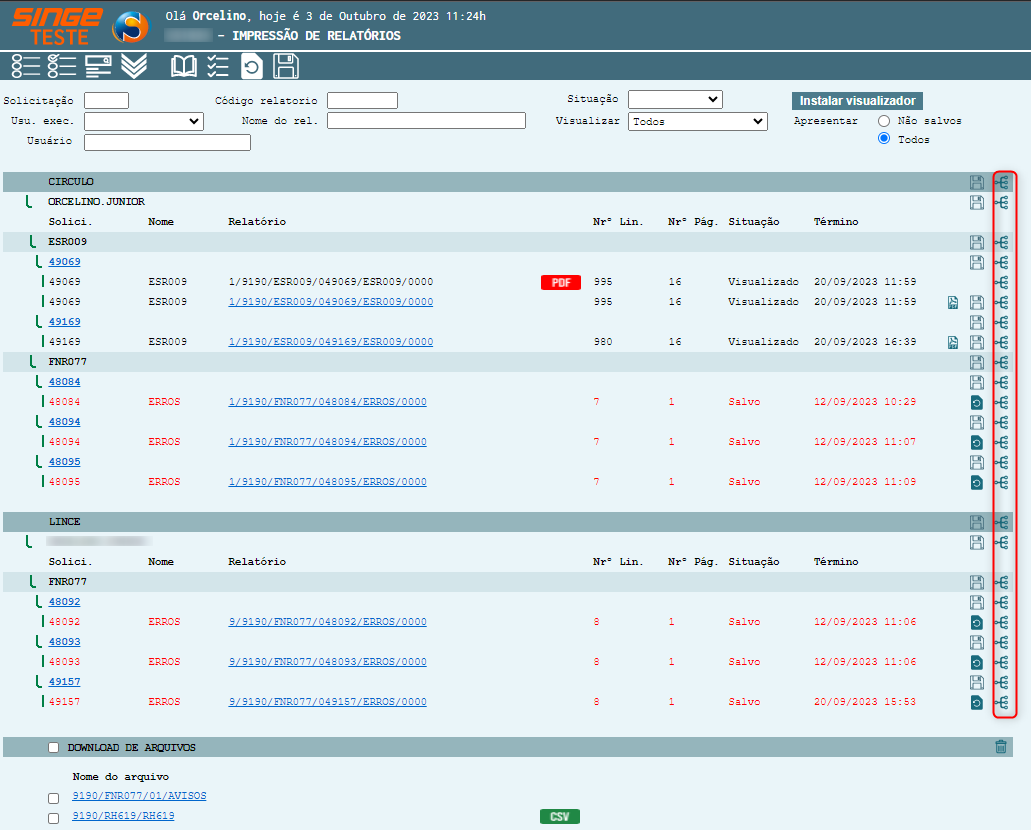Click tree icon in ESR009 group row
This screenshot has height=830, width=1031.
pos(1001,242)
